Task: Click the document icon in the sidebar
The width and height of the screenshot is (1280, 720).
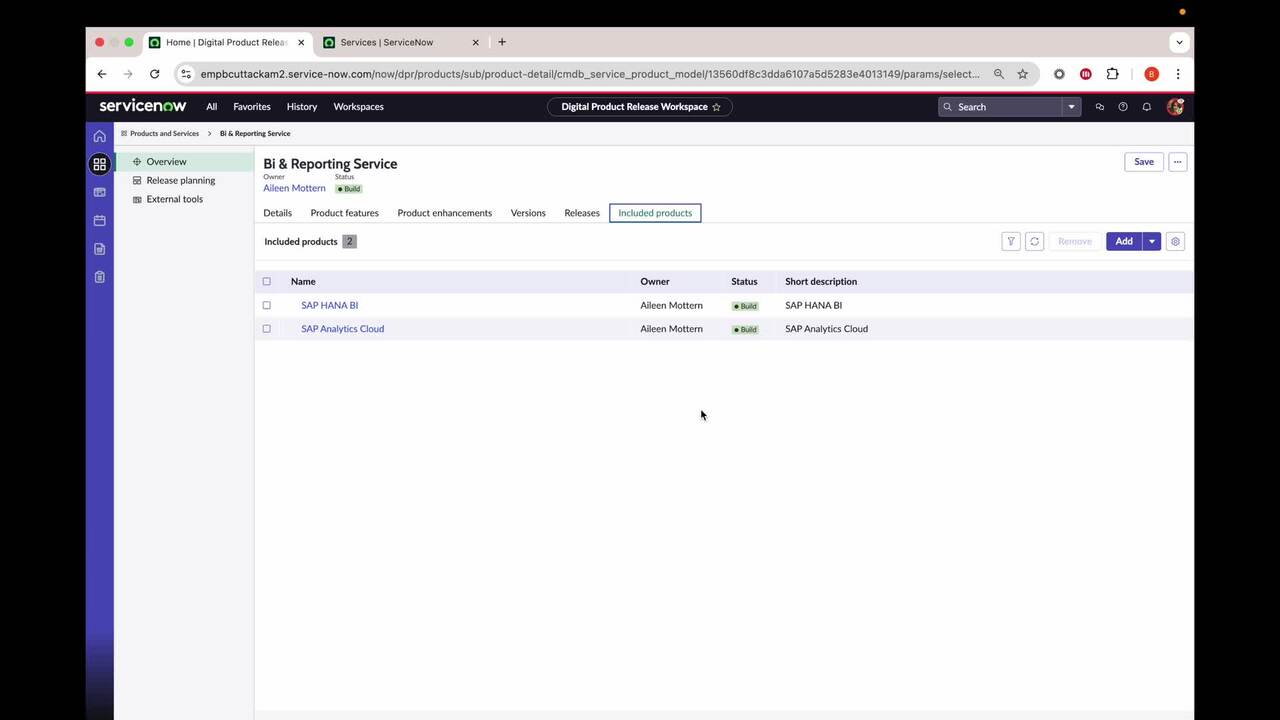Action: pos(99,248)
